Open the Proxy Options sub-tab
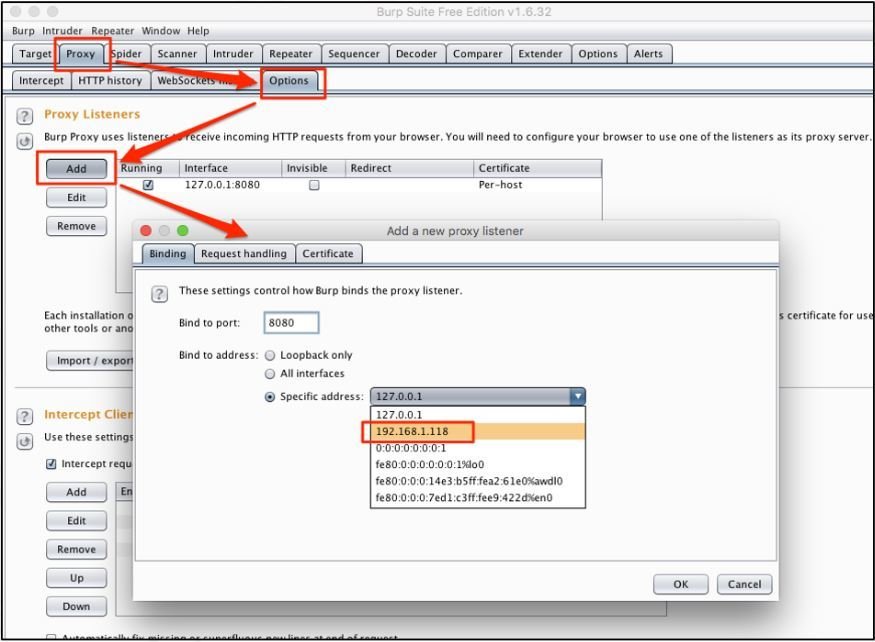The height and width of the screenshot is (642, 875). click(289, 80)
